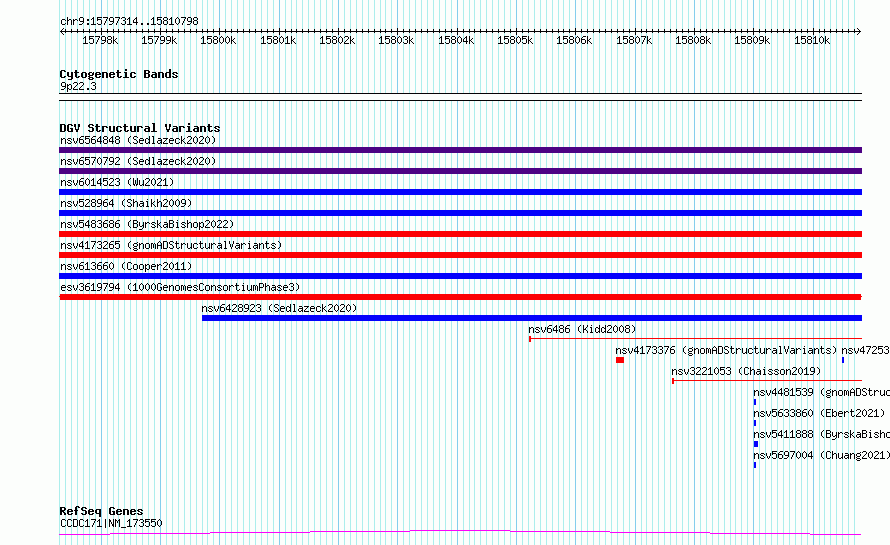Select the nsv613660 blue variant bar
Image resolution: width=890 pixels, height=545 pixels.
click(460, 276)
